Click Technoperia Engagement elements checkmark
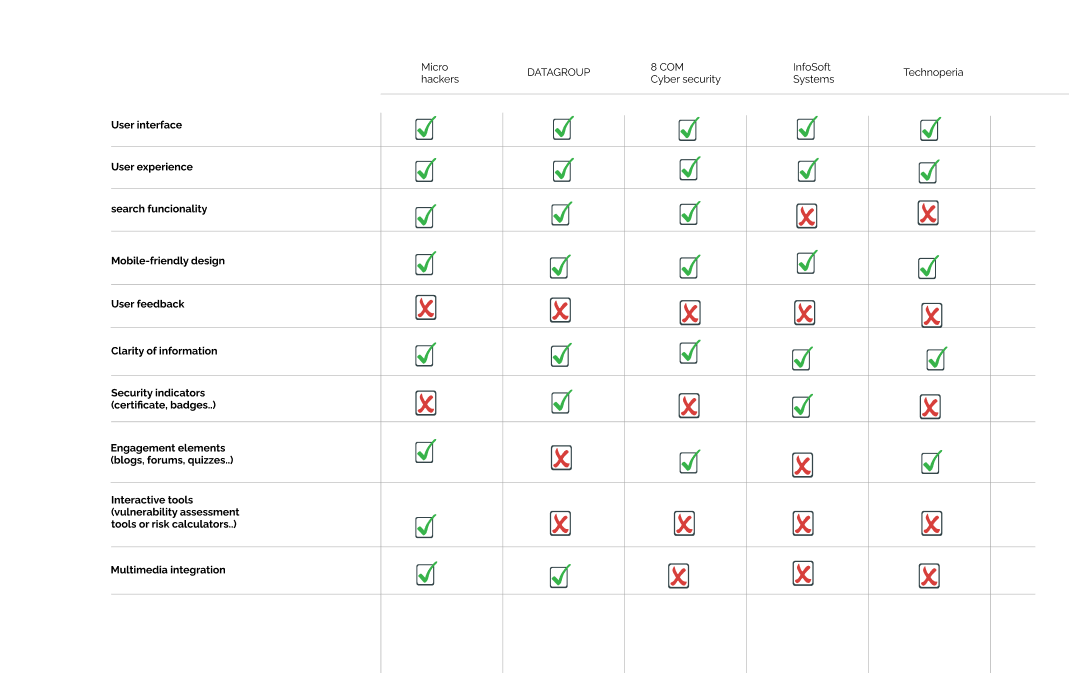 coord(931,462)
